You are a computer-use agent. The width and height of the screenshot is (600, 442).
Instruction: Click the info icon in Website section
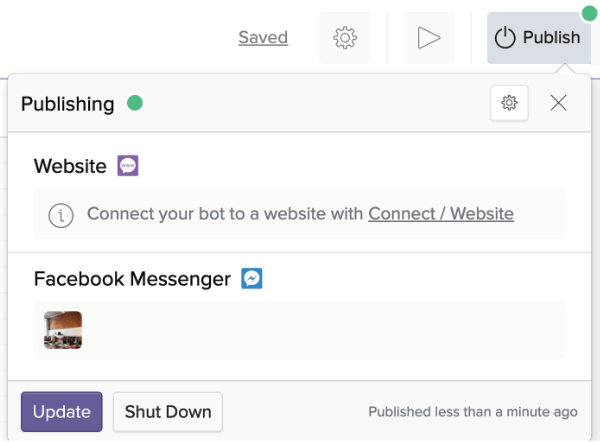(61, 214)
